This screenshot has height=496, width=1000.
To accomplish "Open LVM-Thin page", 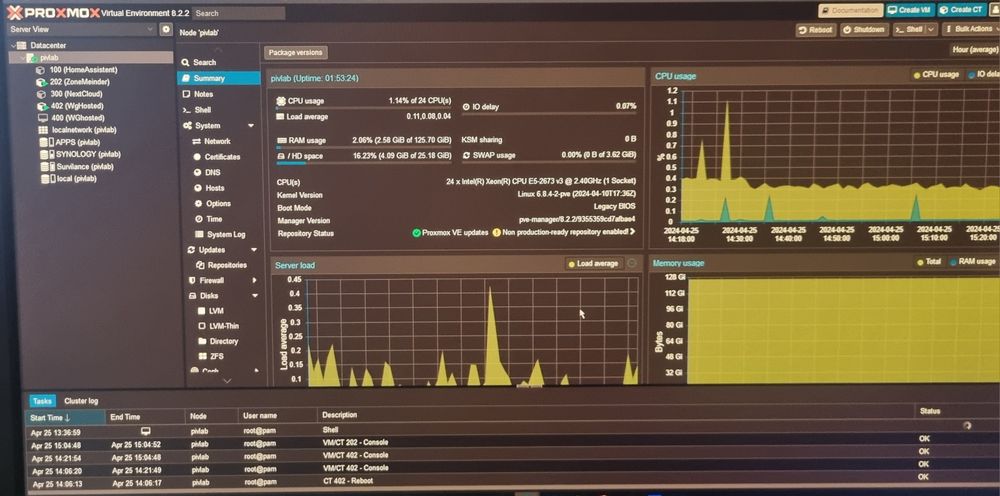I will tap(224, 326).
